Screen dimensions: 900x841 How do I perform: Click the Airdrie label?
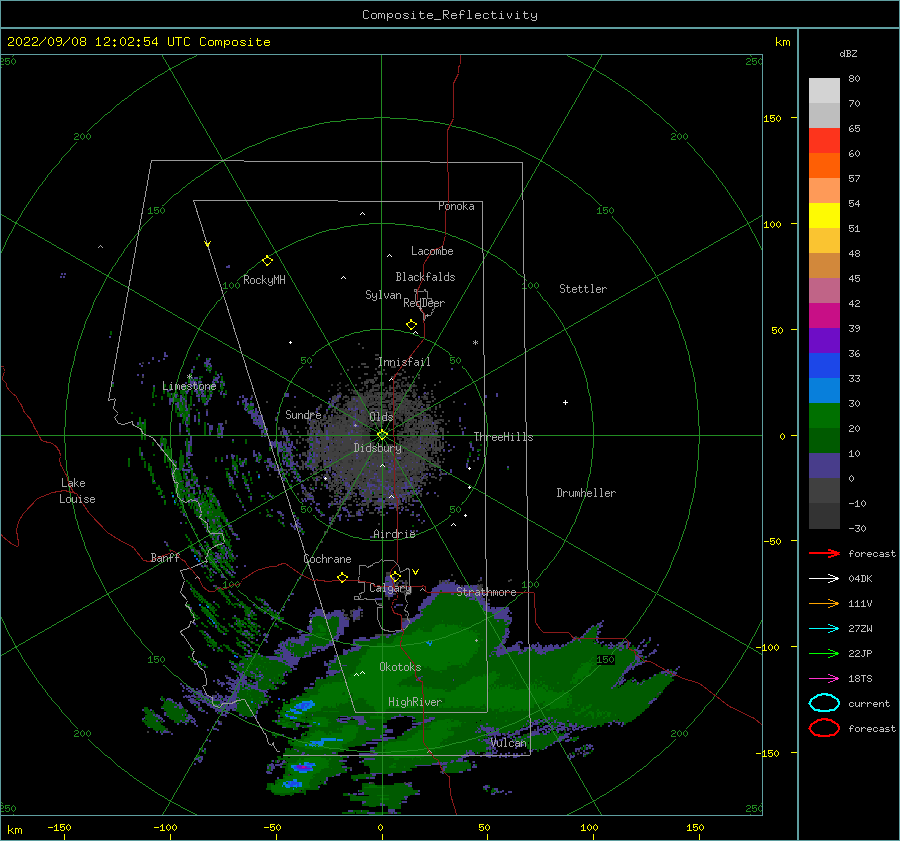point(394,534)
